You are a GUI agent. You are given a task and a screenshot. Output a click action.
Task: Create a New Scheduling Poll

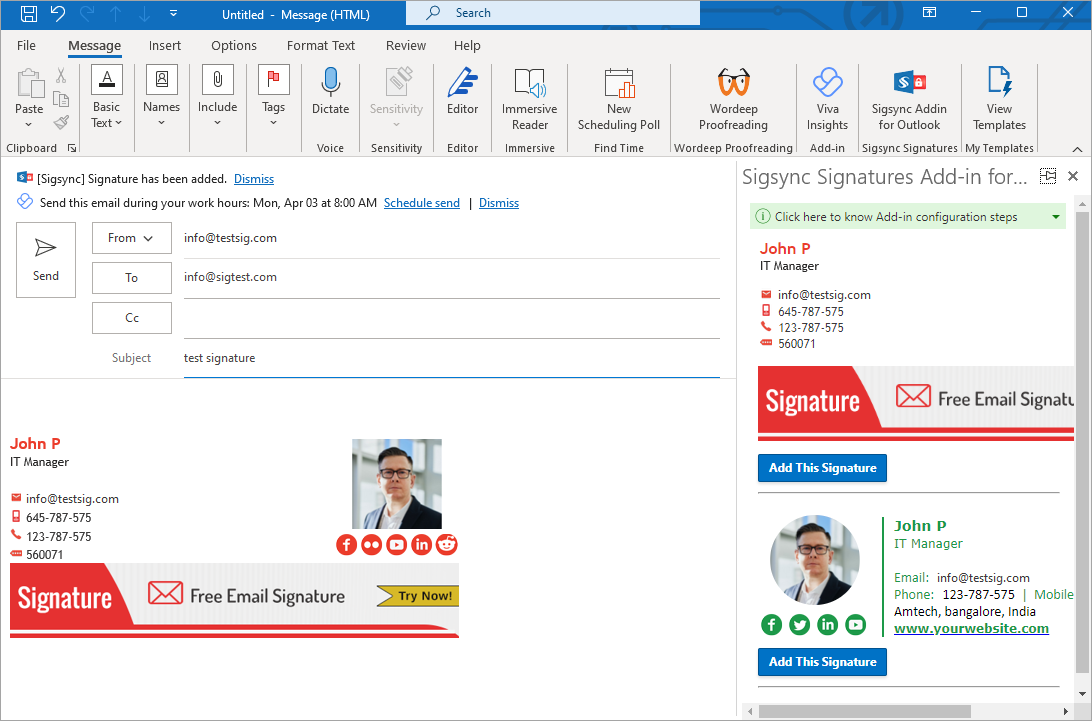(619, 100)
